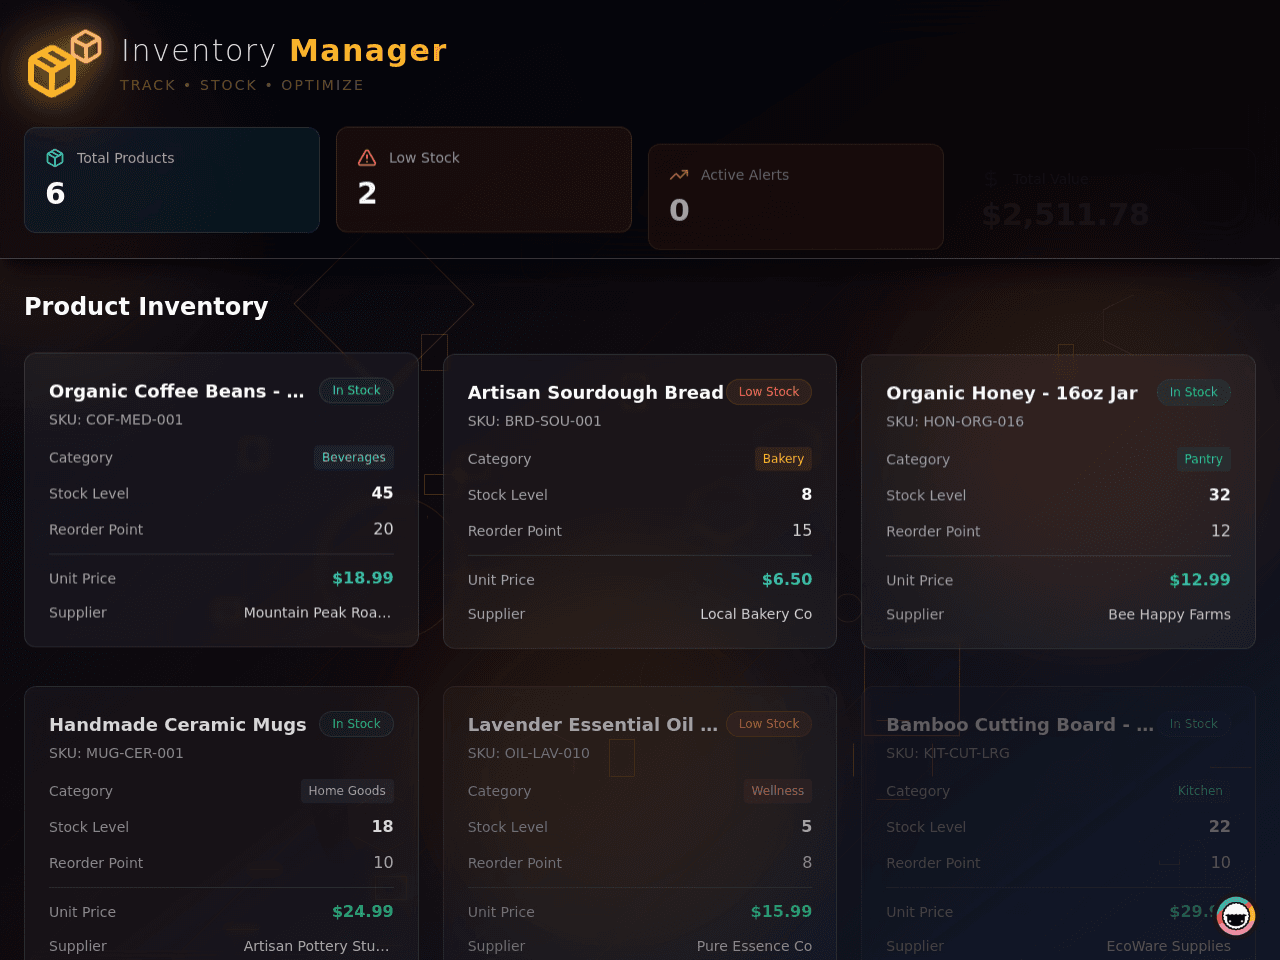Screen dimensions: 1280x960
Task: Click the Track Stock Optimize tagline
Action: 242,85
